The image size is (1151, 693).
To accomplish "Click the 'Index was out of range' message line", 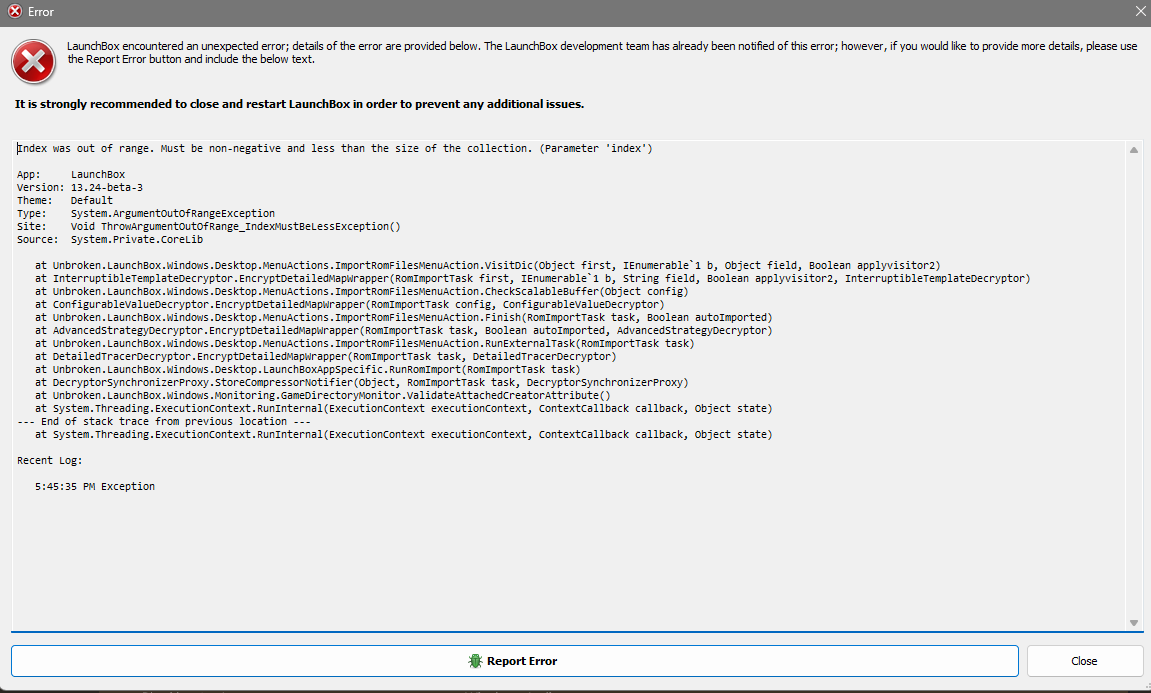I will pos(335,148).
